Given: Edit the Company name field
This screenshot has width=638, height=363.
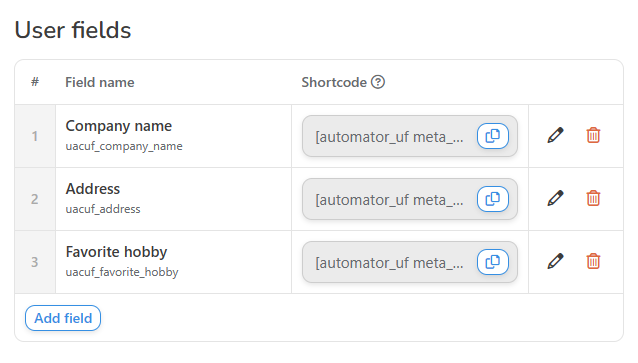Looking at the screenshot, I should (555, 135).
